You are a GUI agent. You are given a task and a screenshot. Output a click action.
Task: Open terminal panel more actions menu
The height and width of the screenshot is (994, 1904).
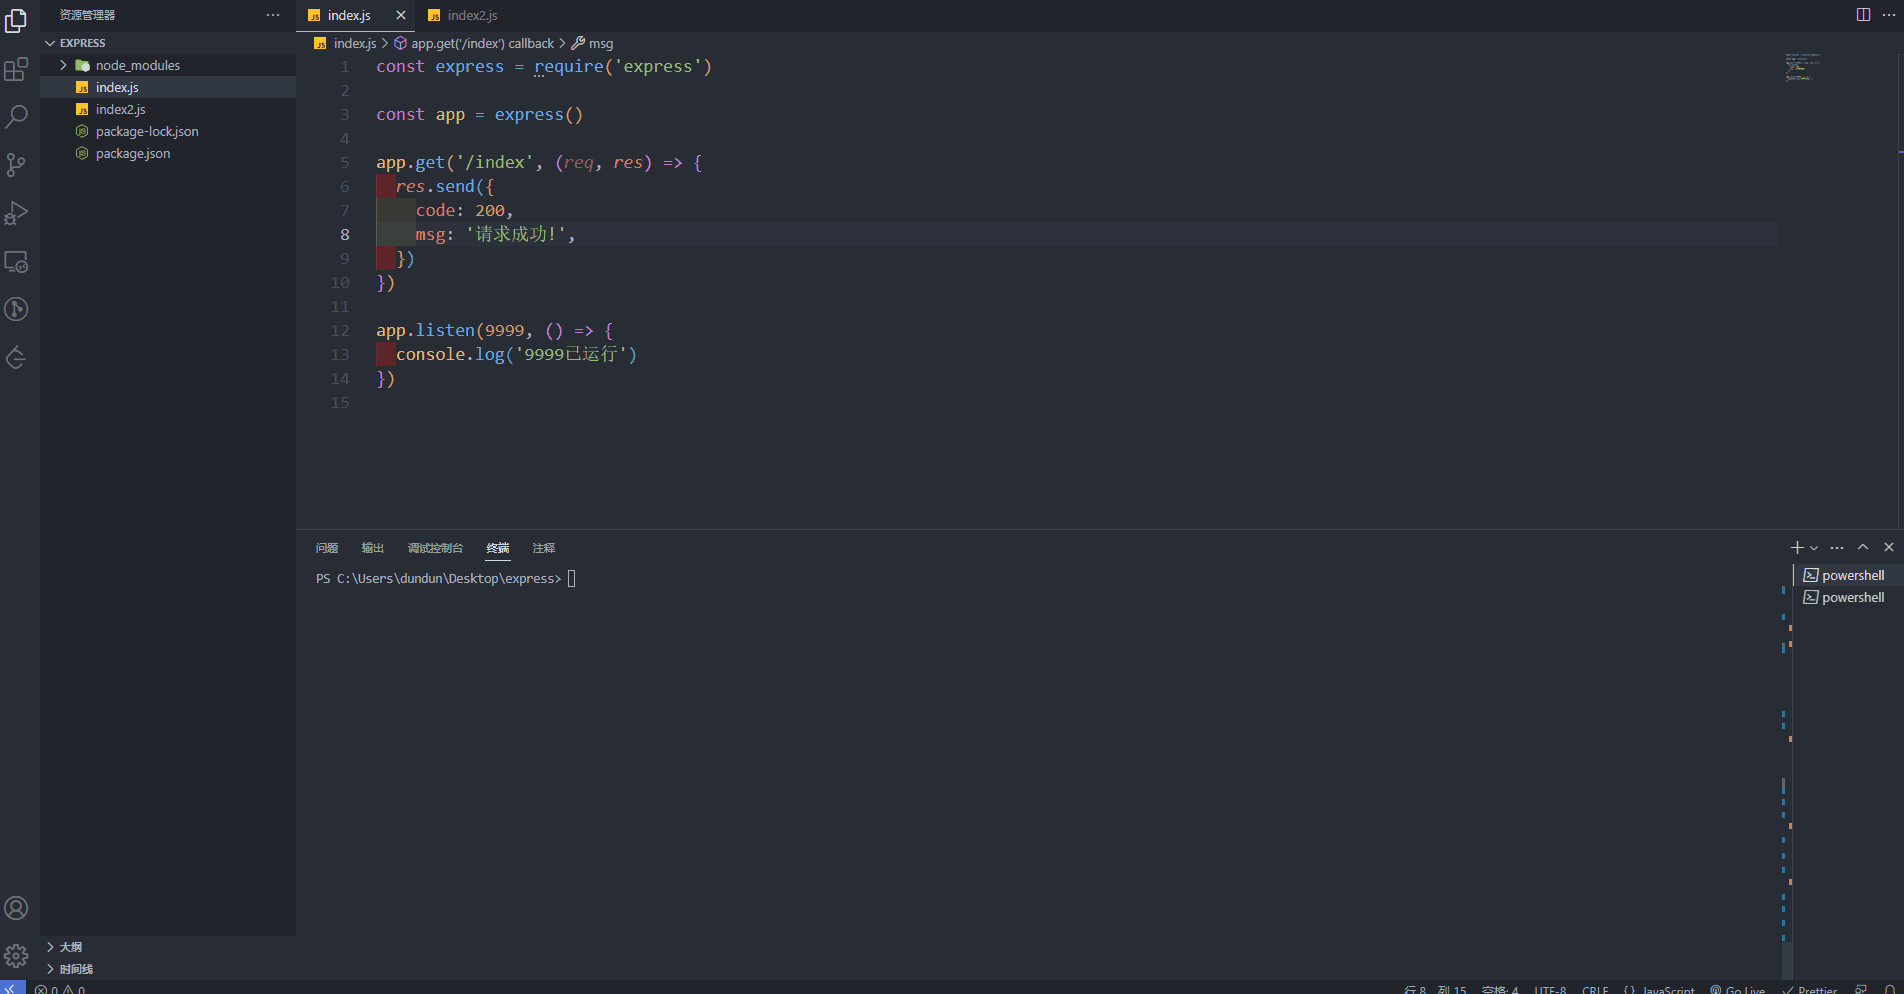1837,547
